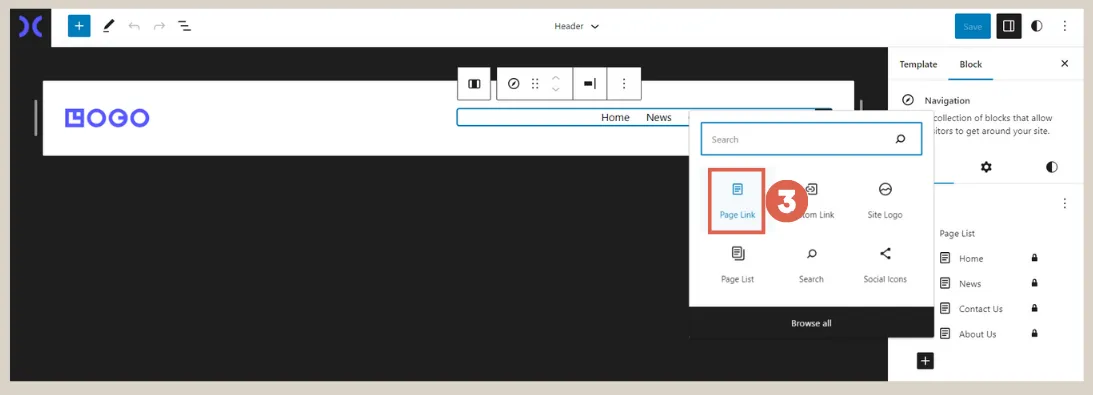Click the lock icon beside Contact Us
This screenshot has height=395, width=1093.
pyautogui.click(x=1034, y=308)
